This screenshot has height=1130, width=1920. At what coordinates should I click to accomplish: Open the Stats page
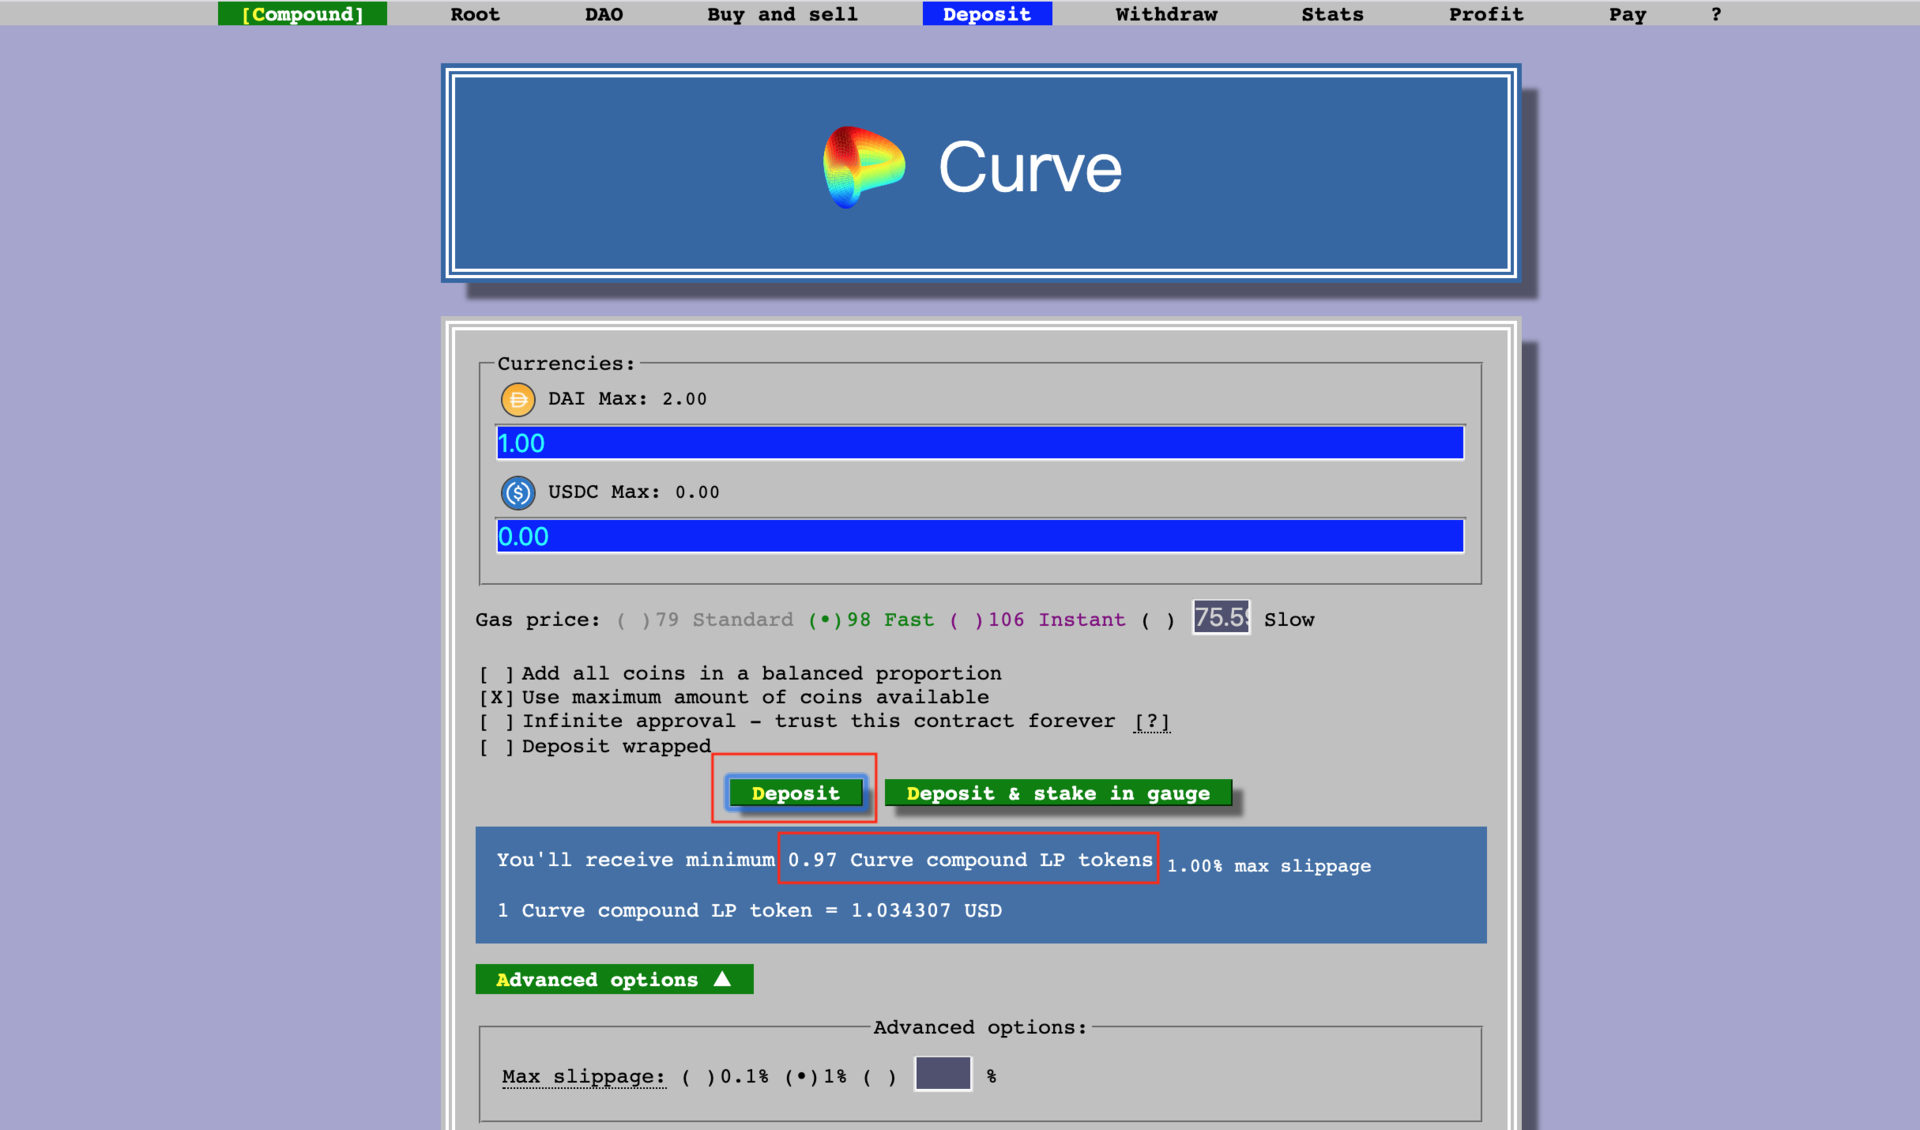click(x=1332, y=14)
